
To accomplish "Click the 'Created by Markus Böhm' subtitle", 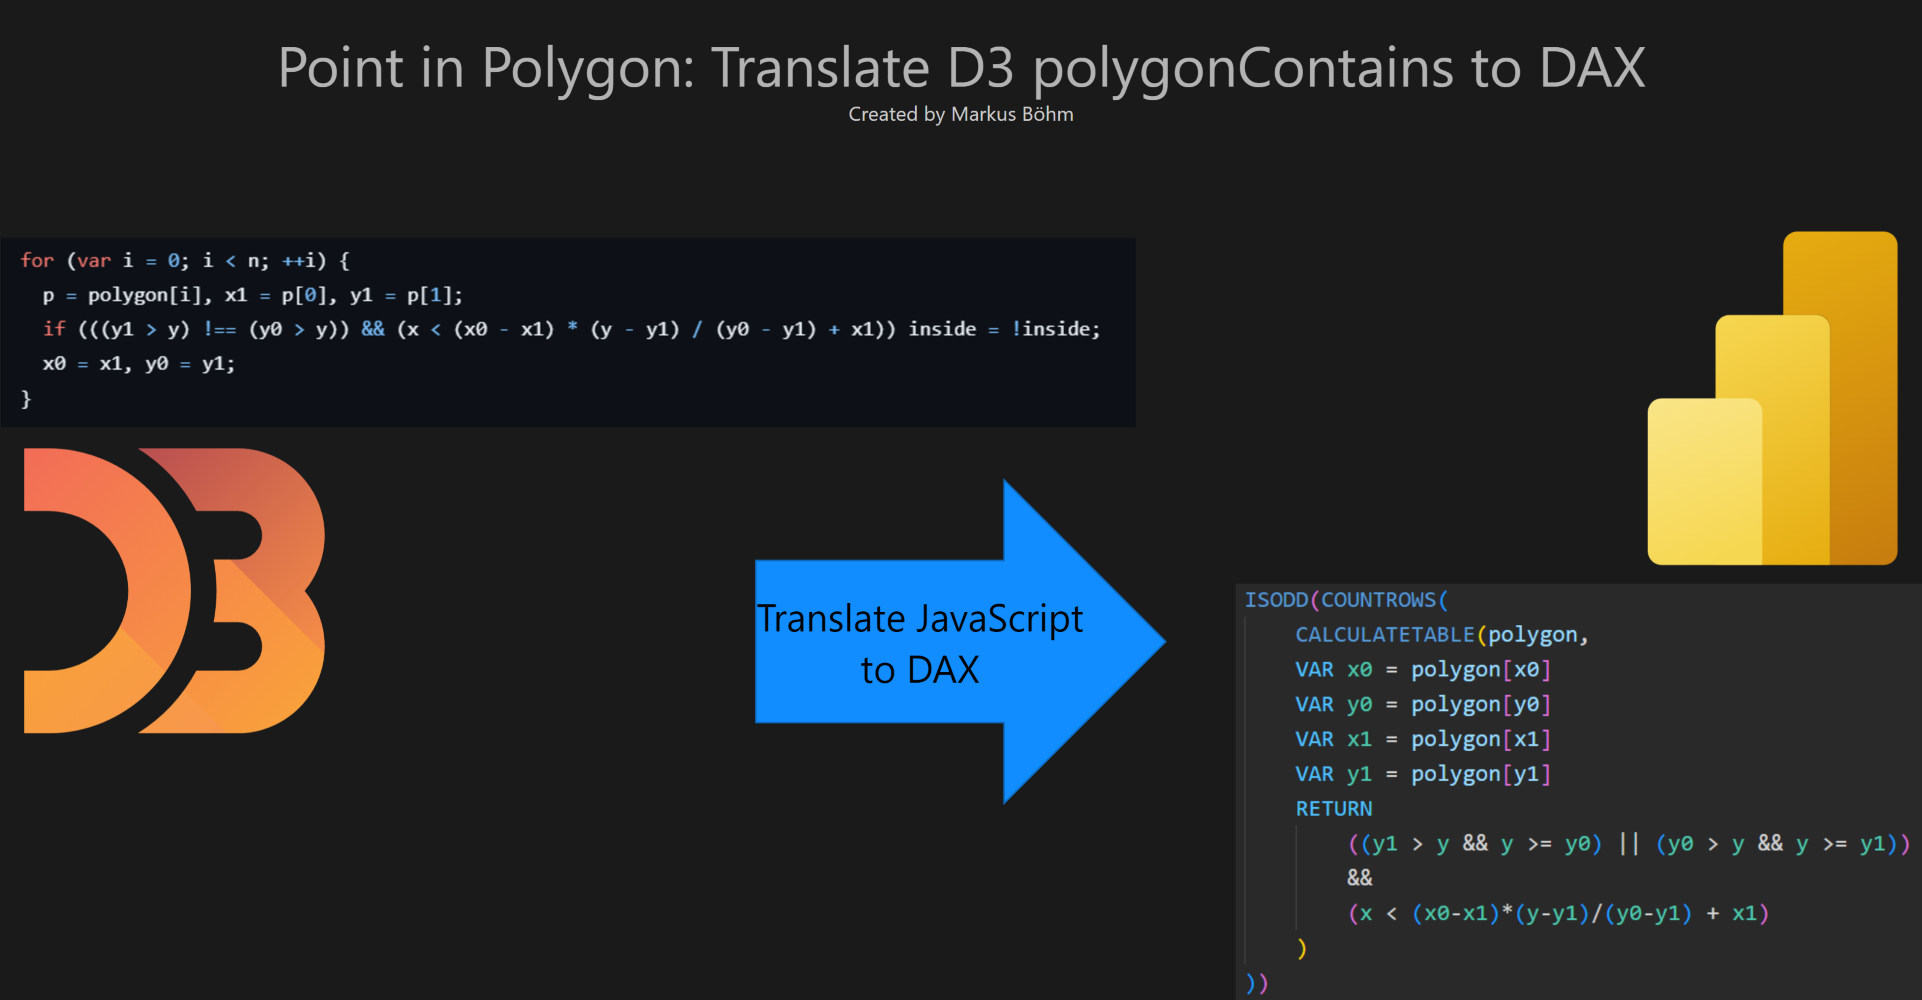I will (x=961, y=114).
